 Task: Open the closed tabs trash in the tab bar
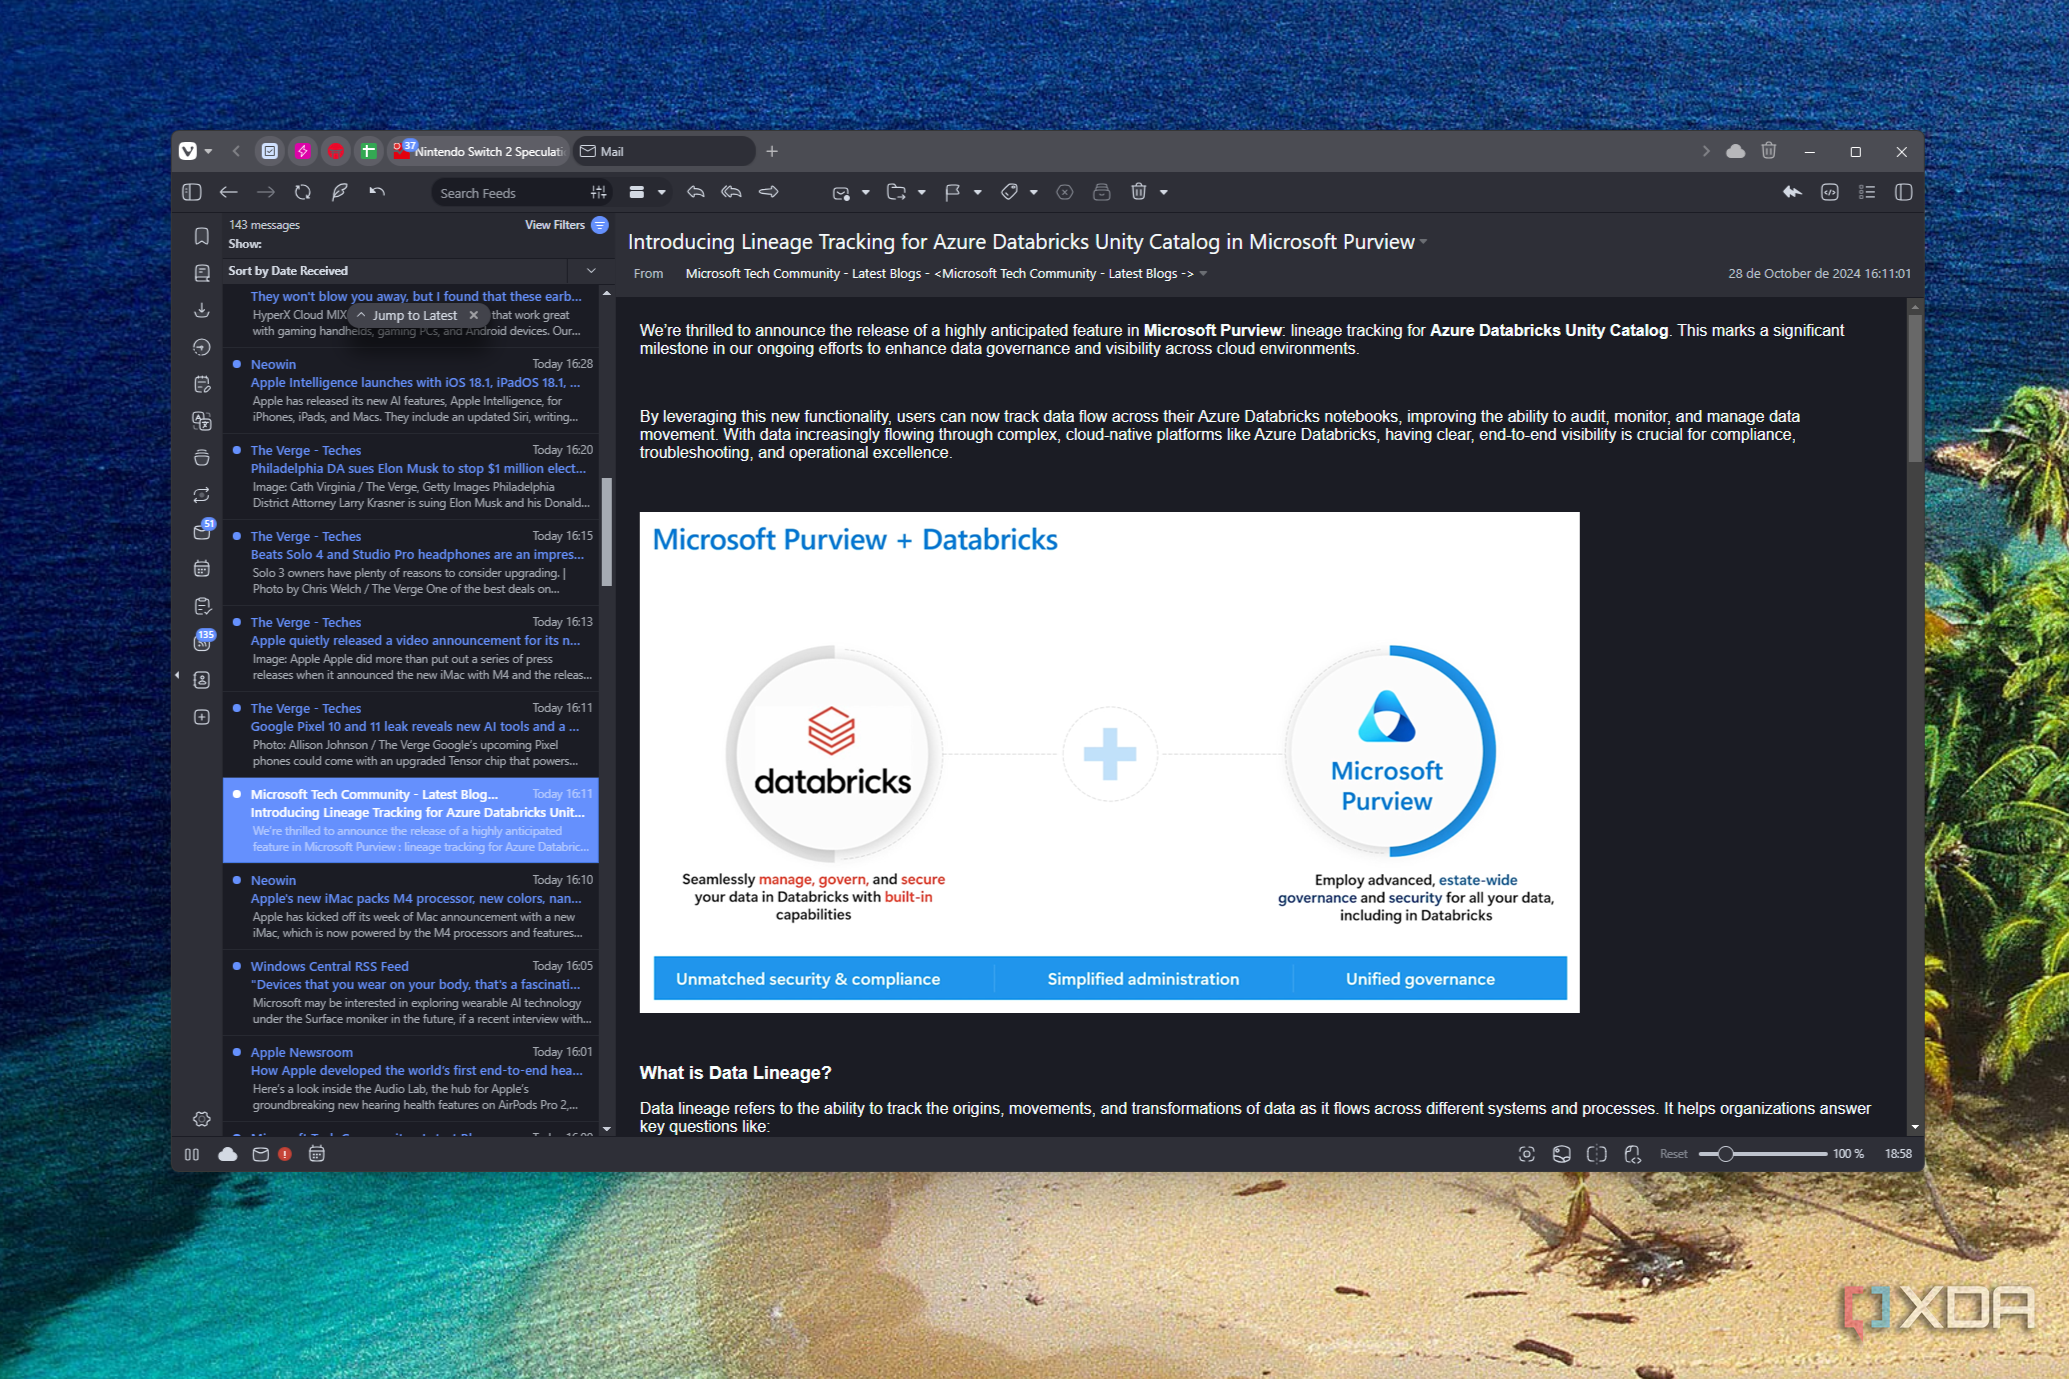tap(1768, 151)
